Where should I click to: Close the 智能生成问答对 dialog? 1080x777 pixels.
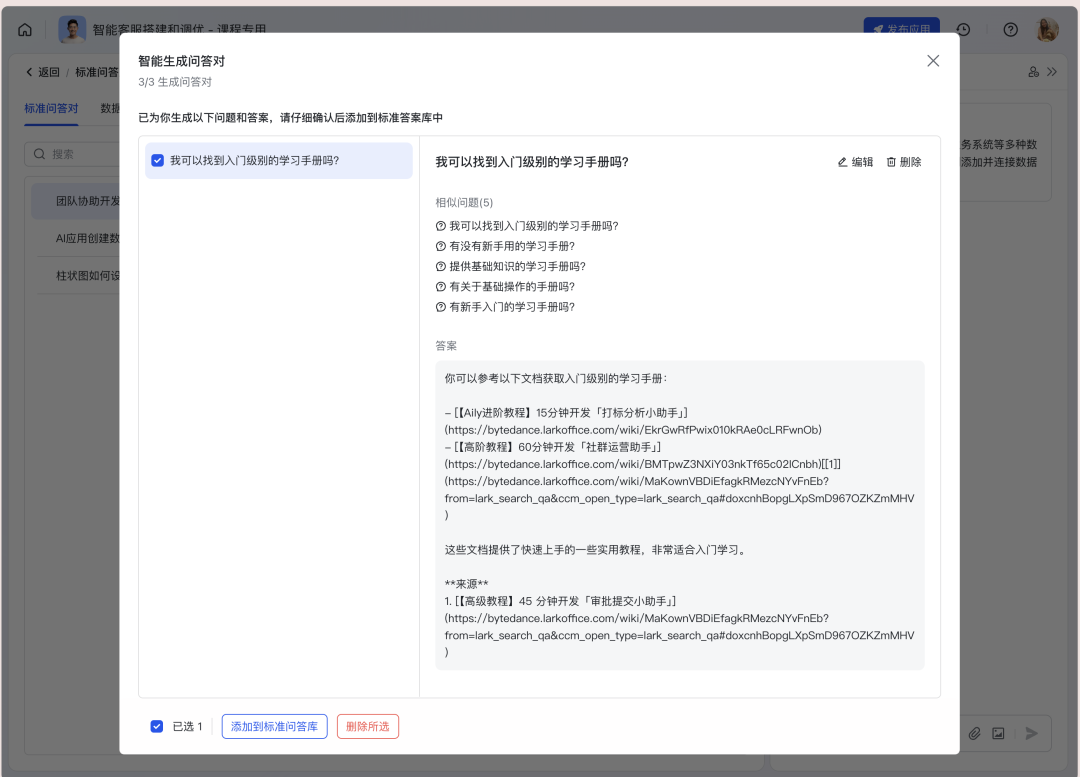click(x=933, y=61)
